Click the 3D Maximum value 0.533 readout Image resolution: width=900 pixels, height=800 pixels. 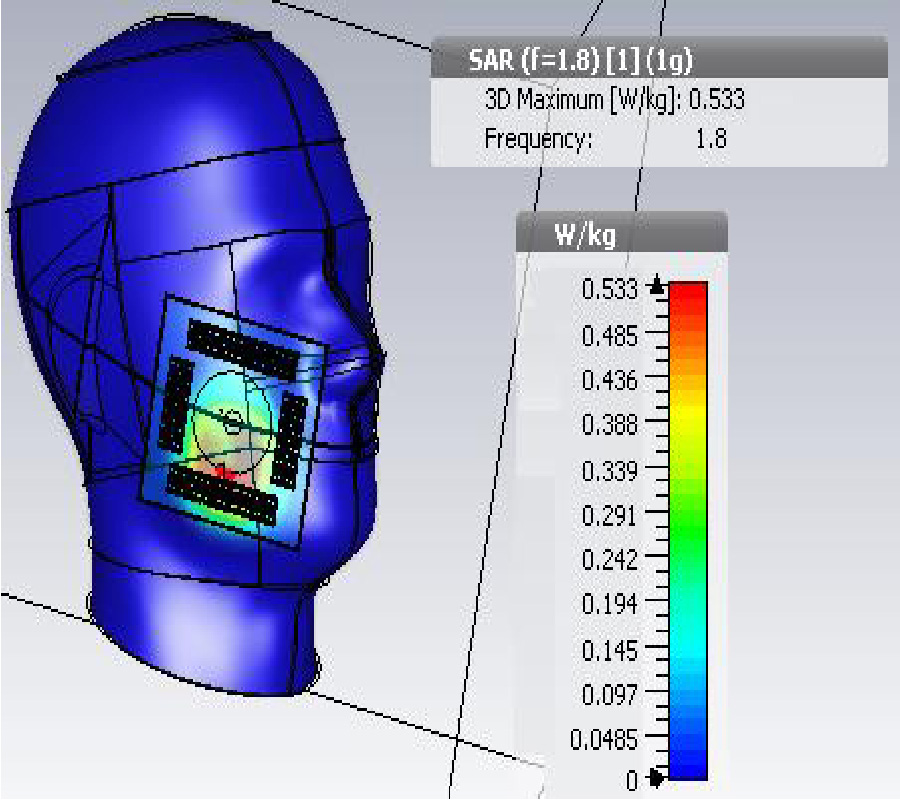[x=718, y=100]
